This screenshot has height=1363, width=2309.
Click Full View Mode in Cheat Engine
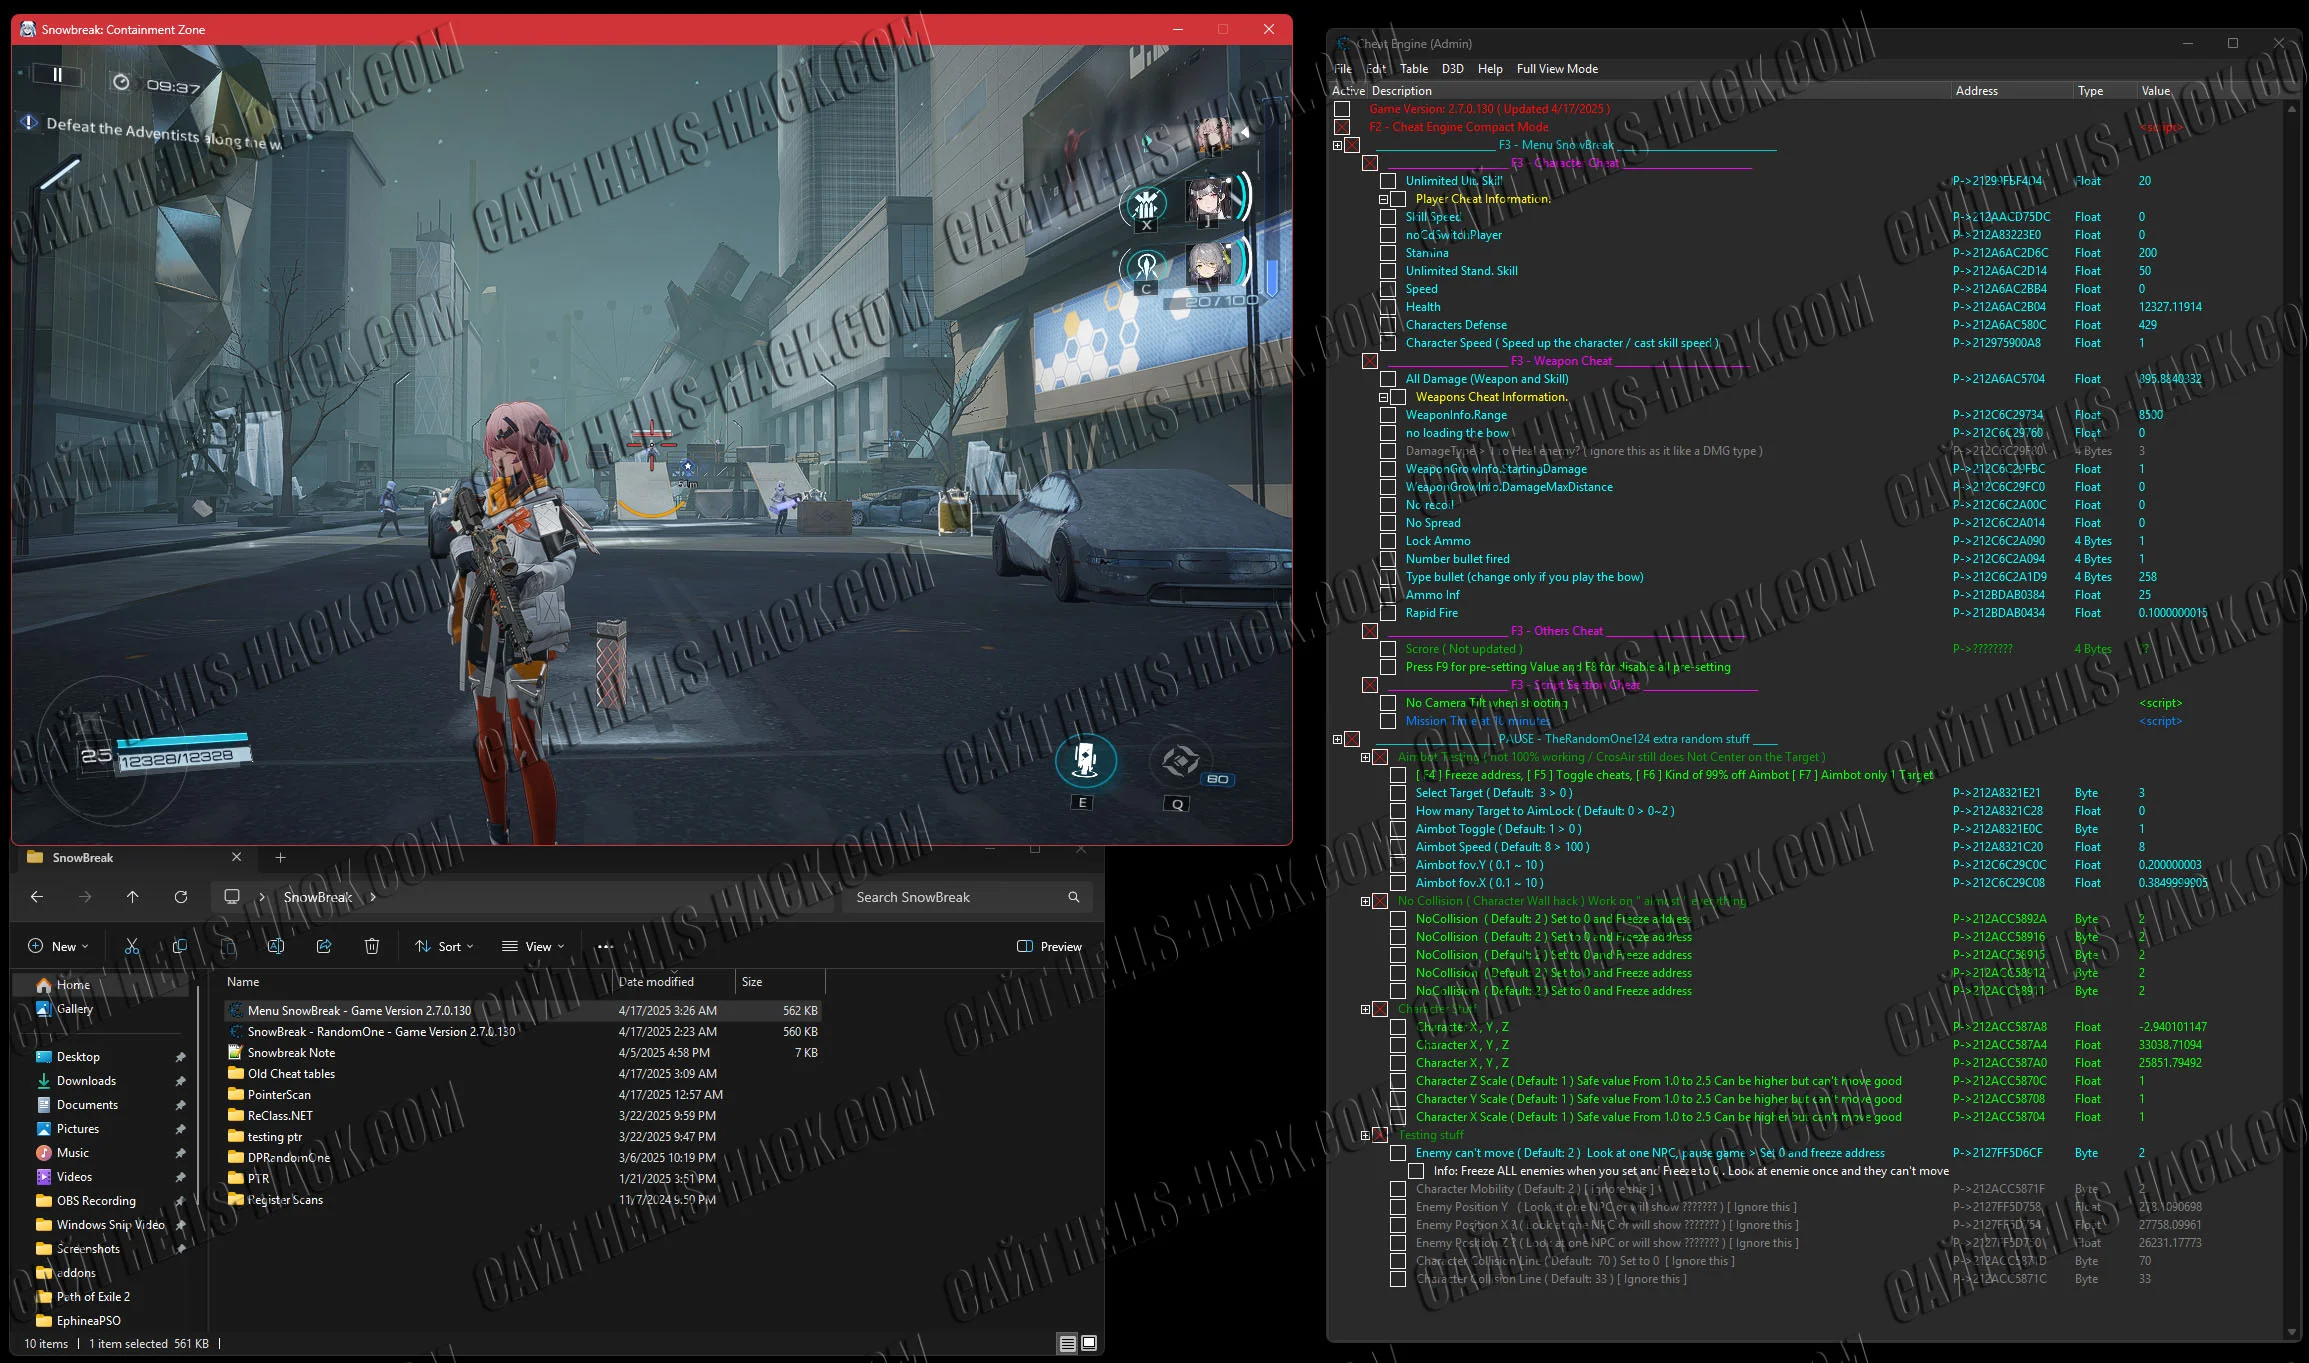[x=1557, y=69]
